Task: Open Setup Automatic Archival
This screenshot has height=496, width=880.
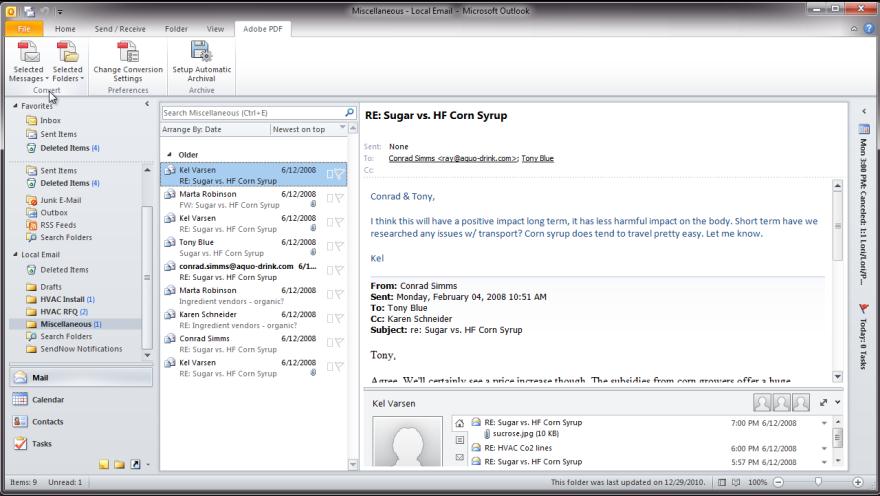Action: point(201,62)
